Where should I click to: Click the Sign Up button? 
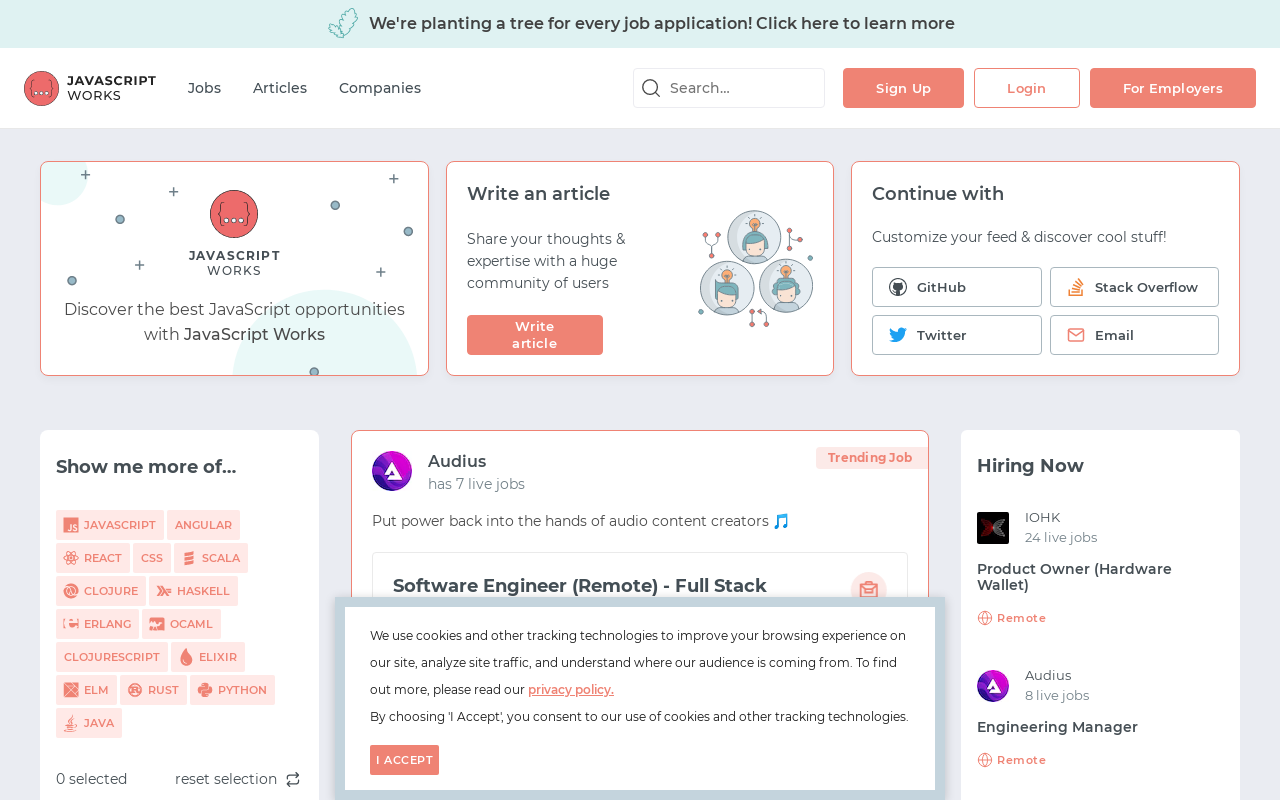click(903, 88)
